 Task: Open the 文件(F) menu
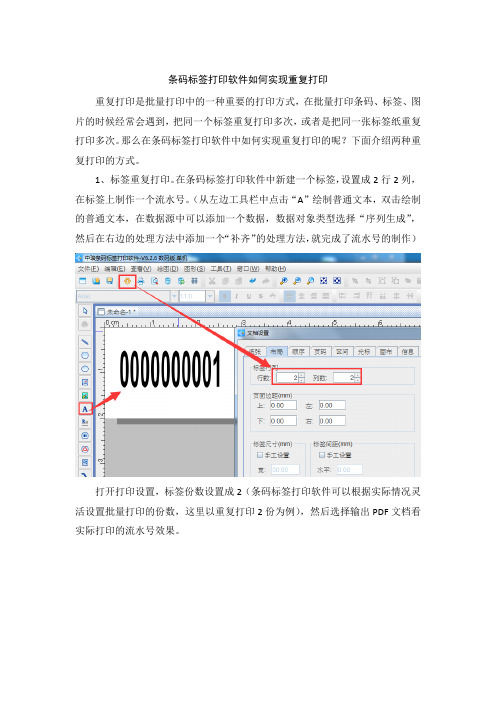[x=88, y=269]
